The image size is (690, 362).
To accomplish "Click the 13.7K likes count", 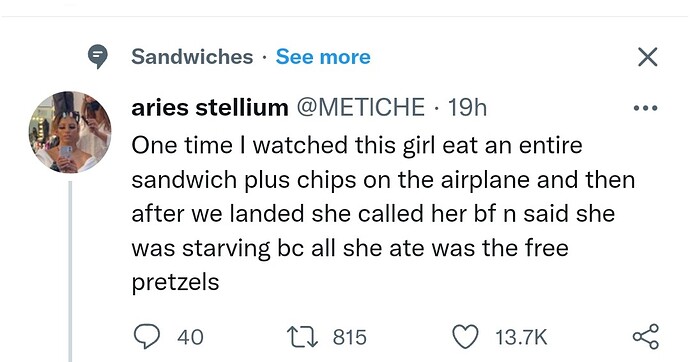I will click(521, 337).
